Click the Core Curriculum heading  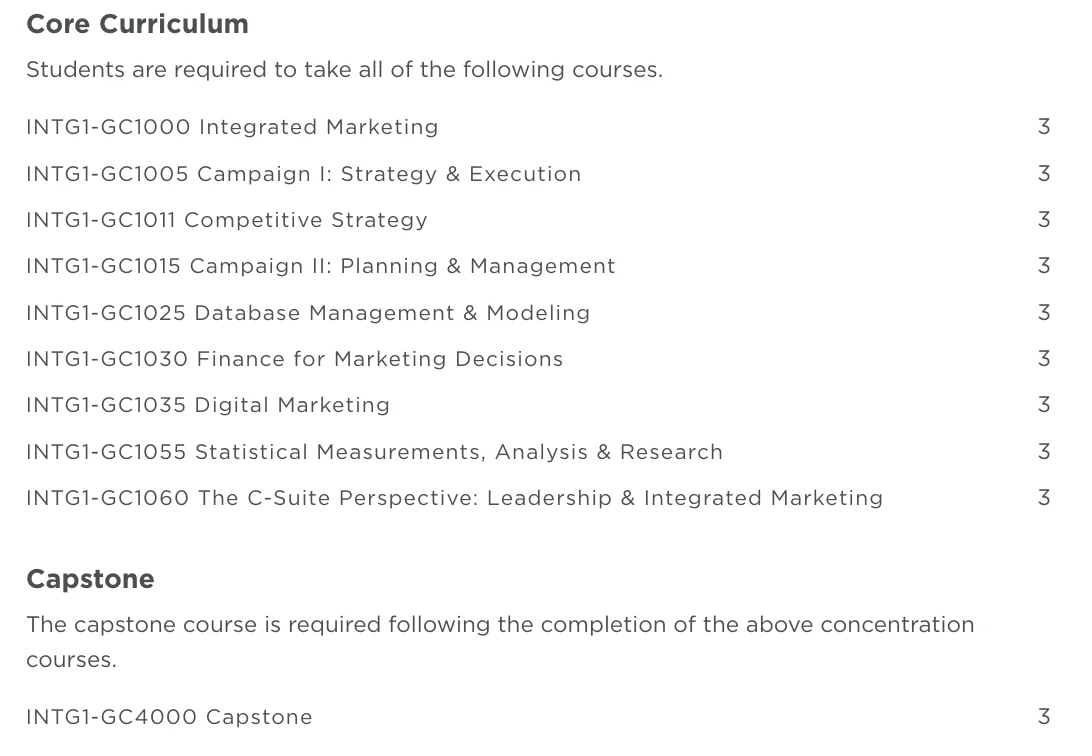pos(137,24)
